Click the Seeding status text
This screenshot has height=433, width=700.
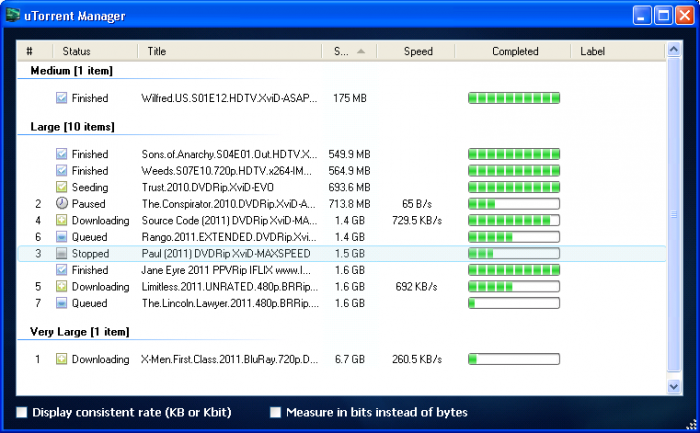(x=90, y=187)
